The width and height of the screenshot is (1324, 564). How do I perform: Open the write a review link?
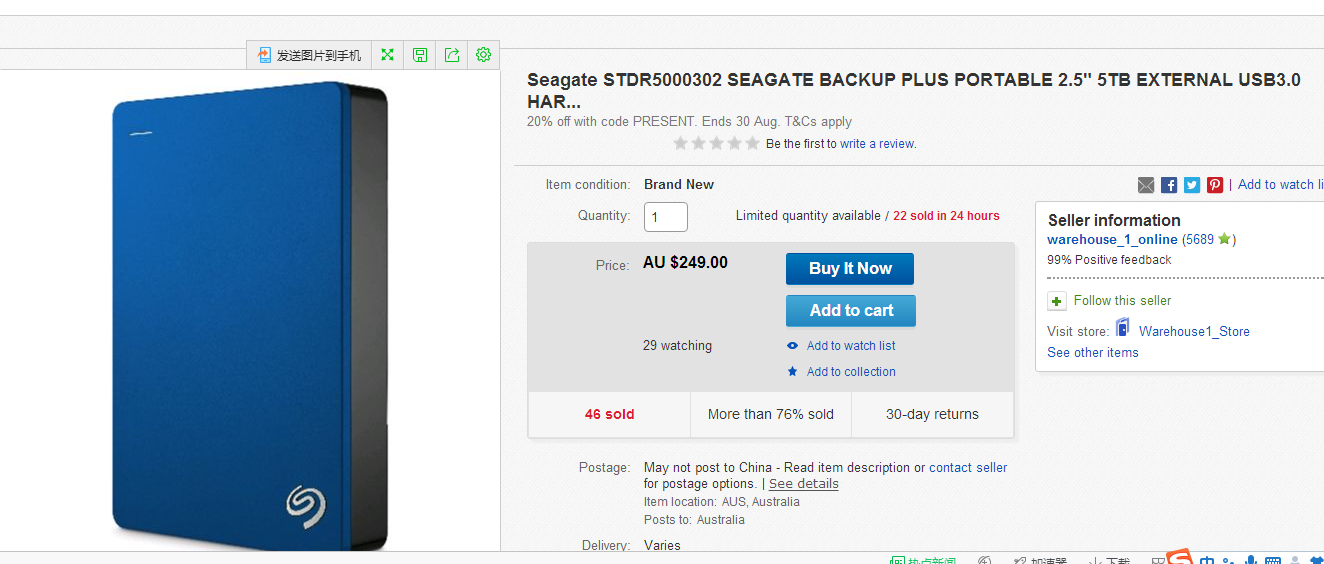877,144
